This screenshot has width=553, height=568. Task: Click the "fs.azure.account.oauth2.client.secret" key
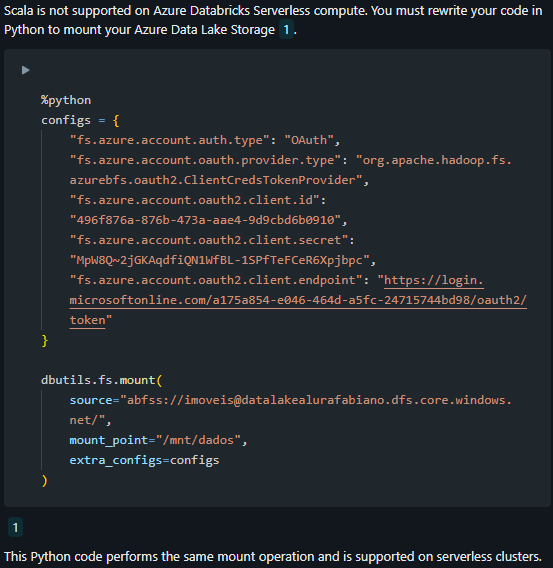coord(209,240)
